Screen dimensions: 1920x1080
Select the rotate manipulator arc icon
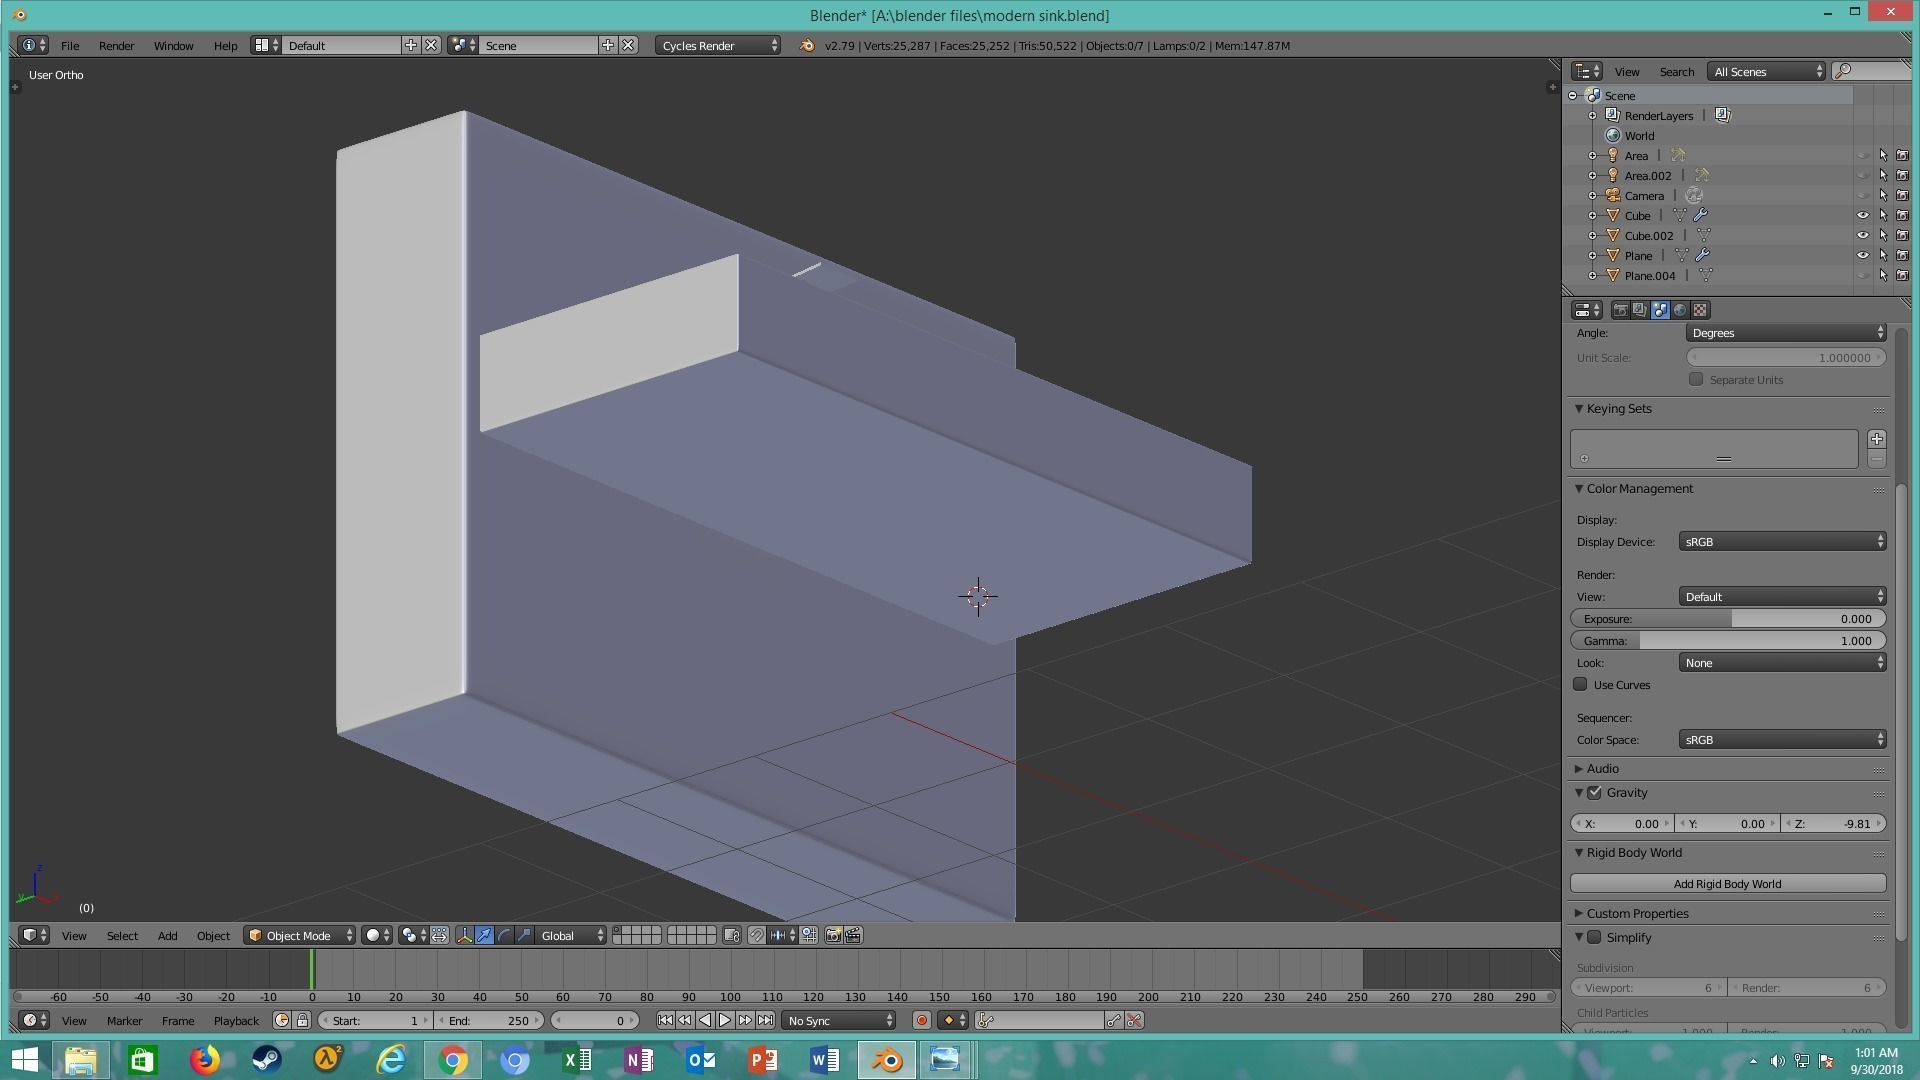504,935
